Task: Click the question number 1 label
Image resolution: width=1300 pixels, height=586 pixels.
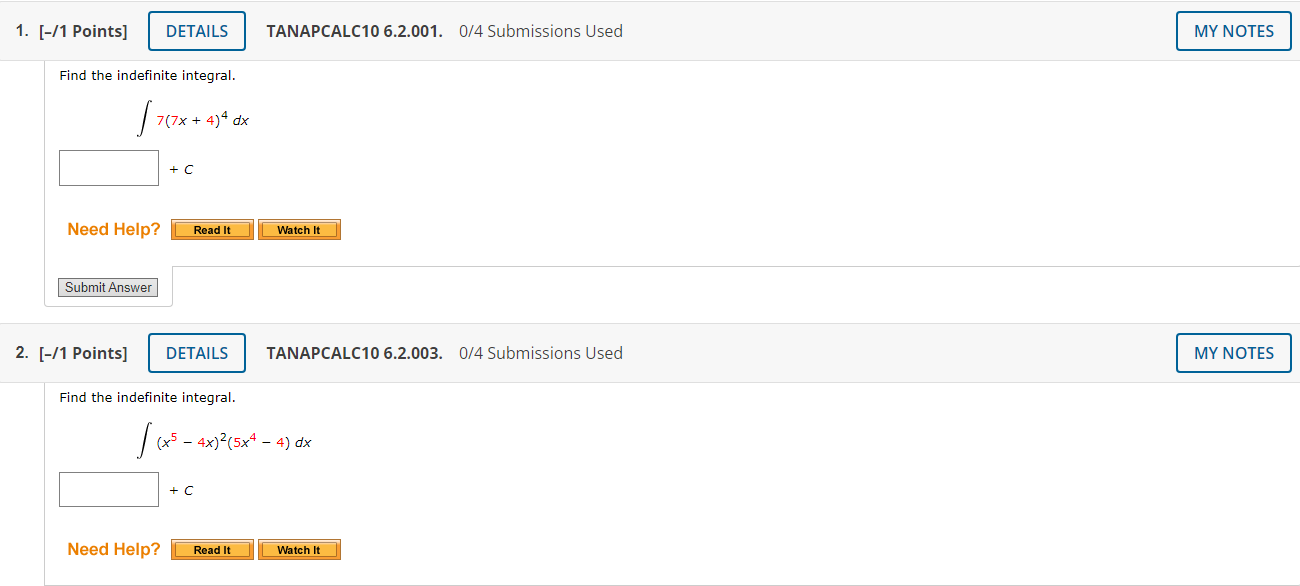Action: tap(18, 30)
